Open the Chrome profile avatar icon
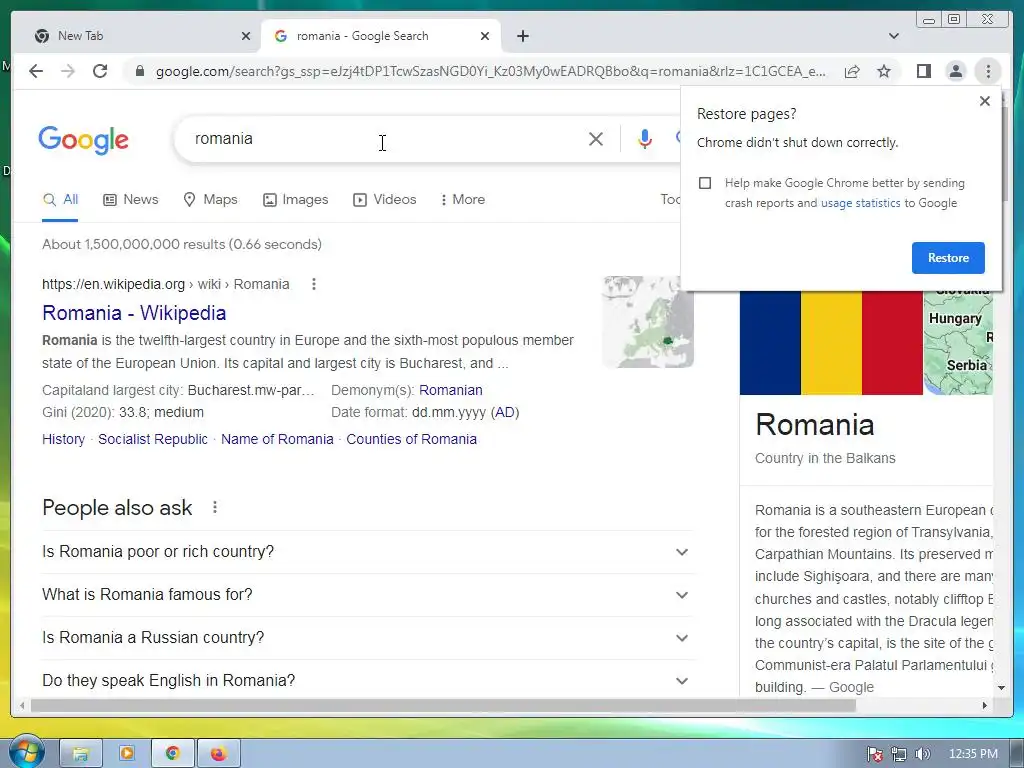 click(955, 71)
